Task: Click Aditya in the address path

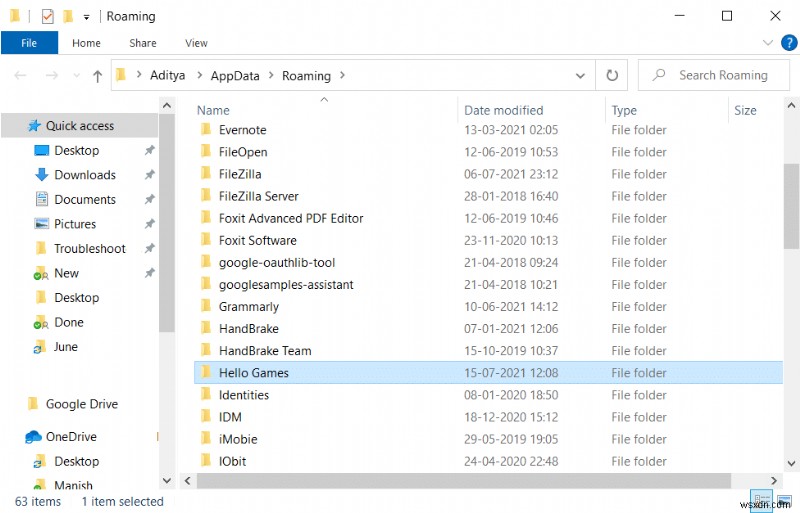Action: click(167, 76)
